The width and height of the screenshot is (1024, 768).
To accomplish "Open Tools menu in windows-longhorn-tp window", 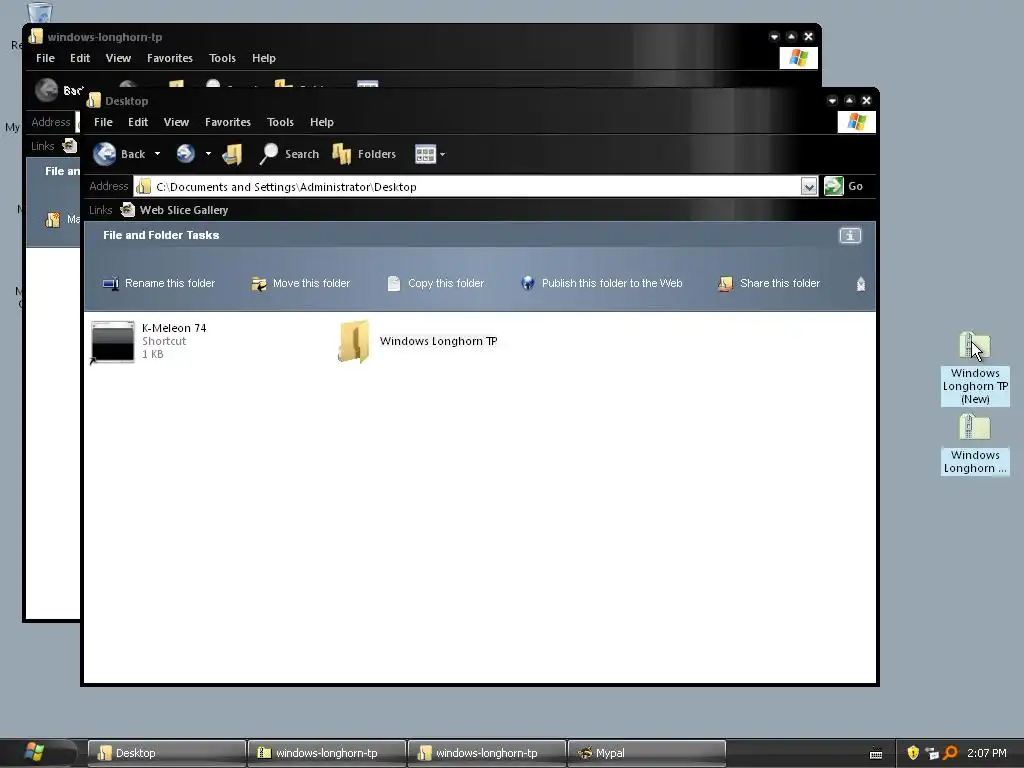I will click(x=222, y=58).
